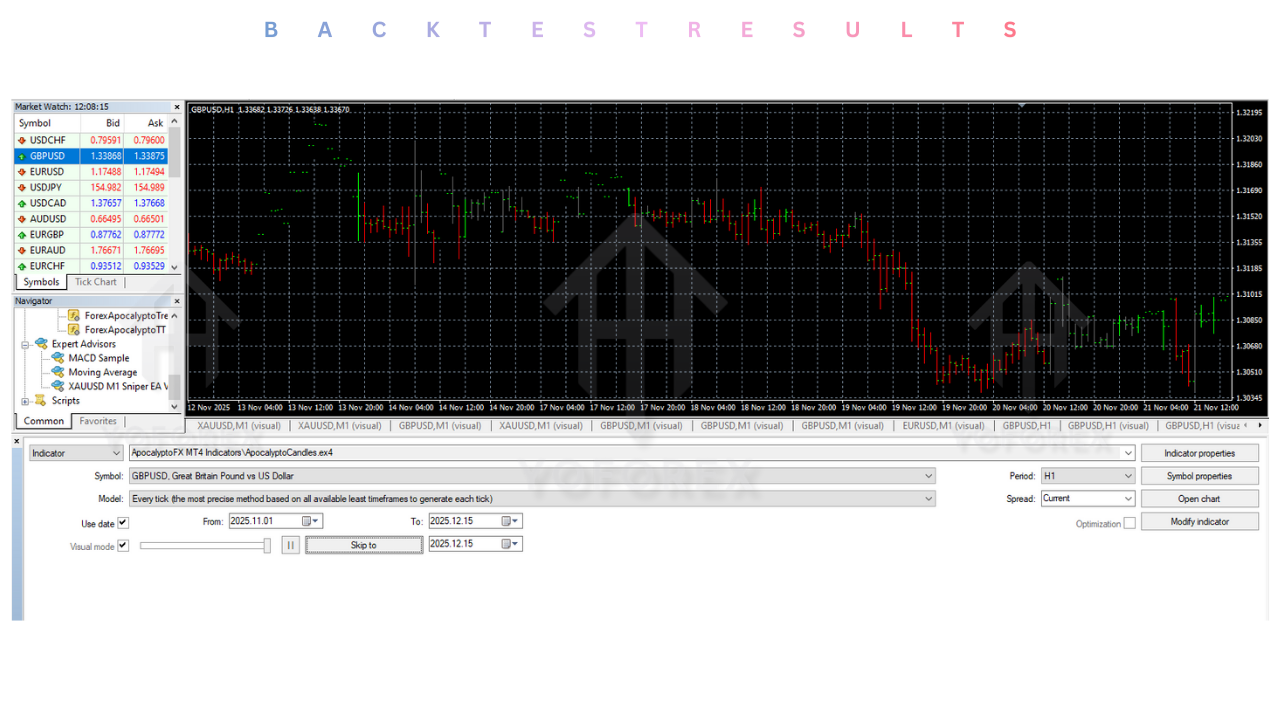Click the Moving Average expert advisor icon
1280x720 pixels.
[59, 372]
